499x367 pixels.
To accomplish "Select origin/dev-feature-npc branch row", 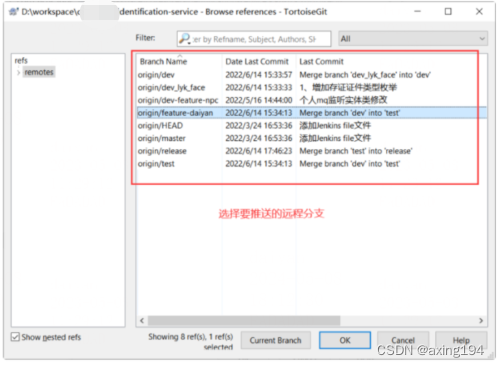I will click(312, 100).
